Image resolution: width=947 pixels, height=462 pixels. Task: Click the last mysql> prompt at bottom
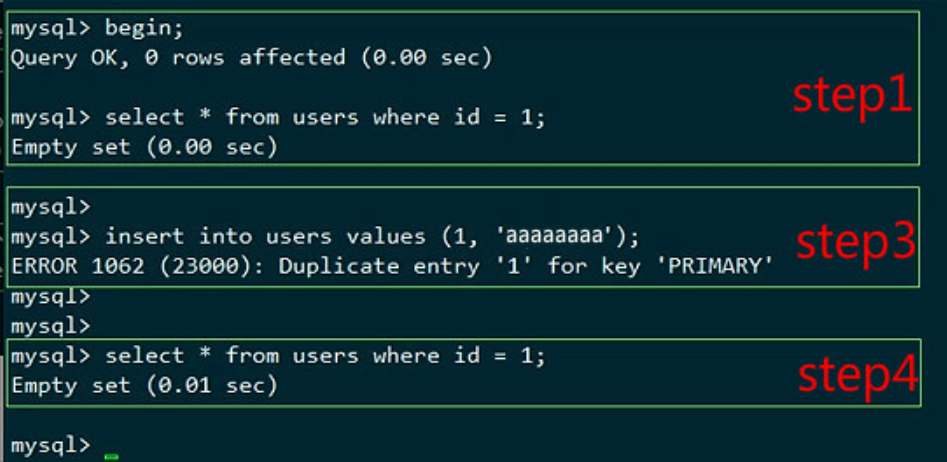tap(51, 444)
